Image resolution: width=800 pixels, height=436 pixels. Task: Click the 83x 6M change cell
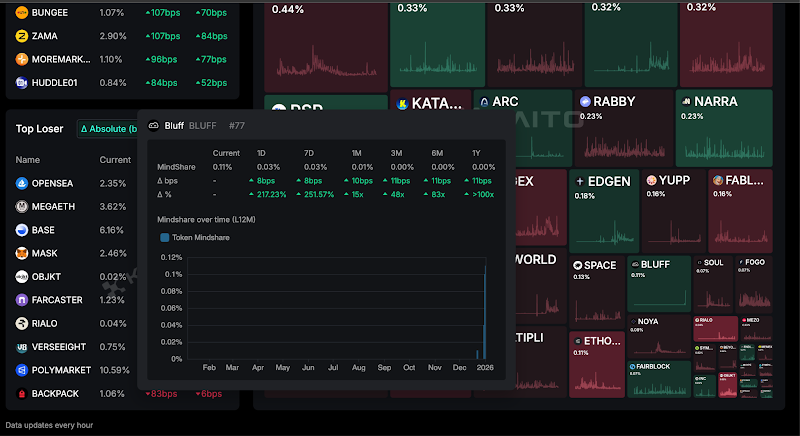coord(434,194)
